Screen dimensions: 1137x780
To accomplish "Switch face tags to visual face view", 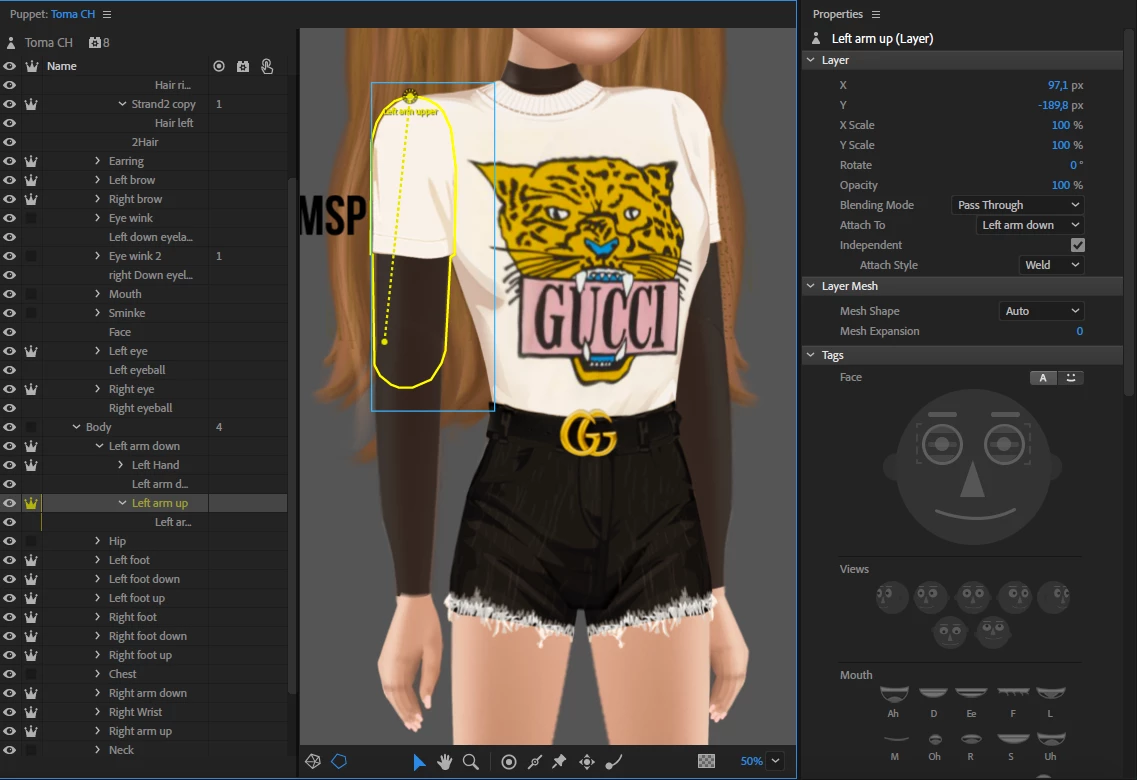I will (1070, 378).
